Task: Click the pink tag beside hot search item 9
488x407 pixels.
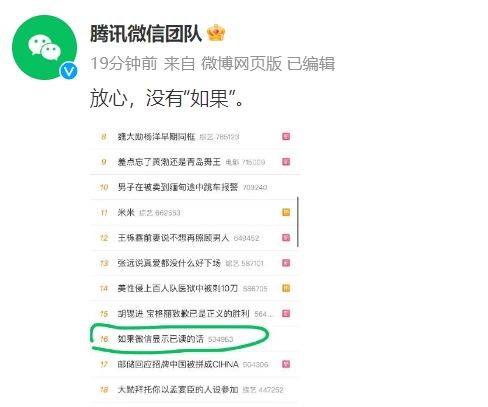Action: coord(286,162)
